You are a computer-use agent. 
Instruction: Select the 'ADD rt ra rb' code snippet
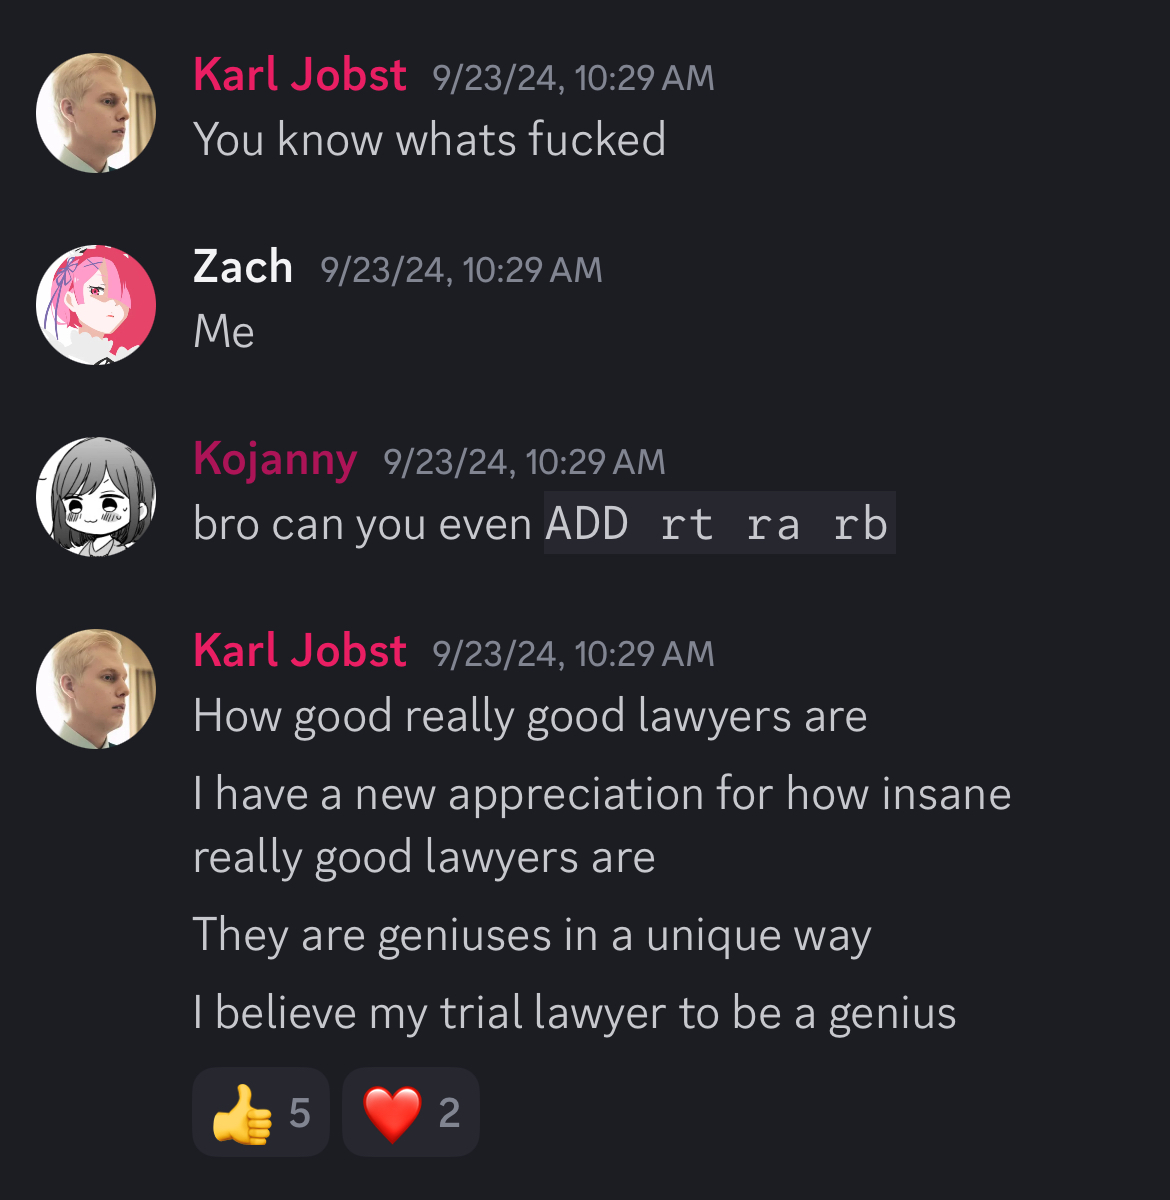(719, 523)
